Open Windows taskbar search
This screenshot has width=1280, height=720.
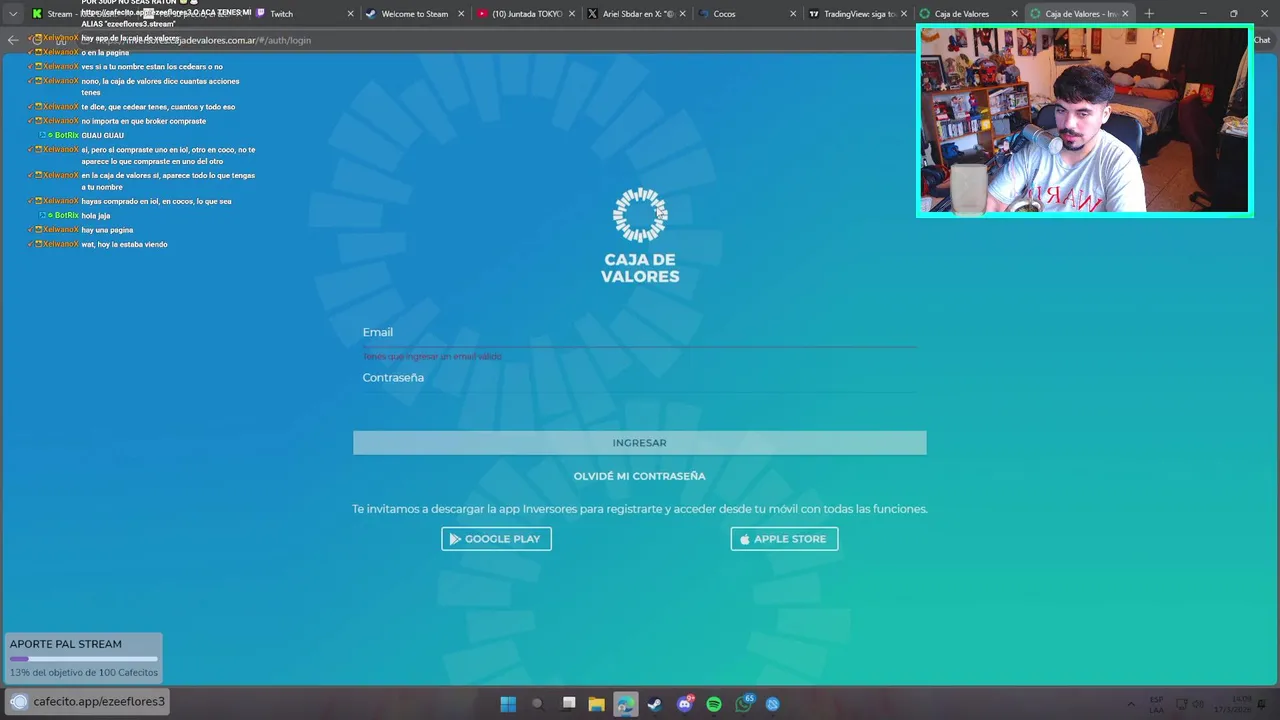point(538,704)
